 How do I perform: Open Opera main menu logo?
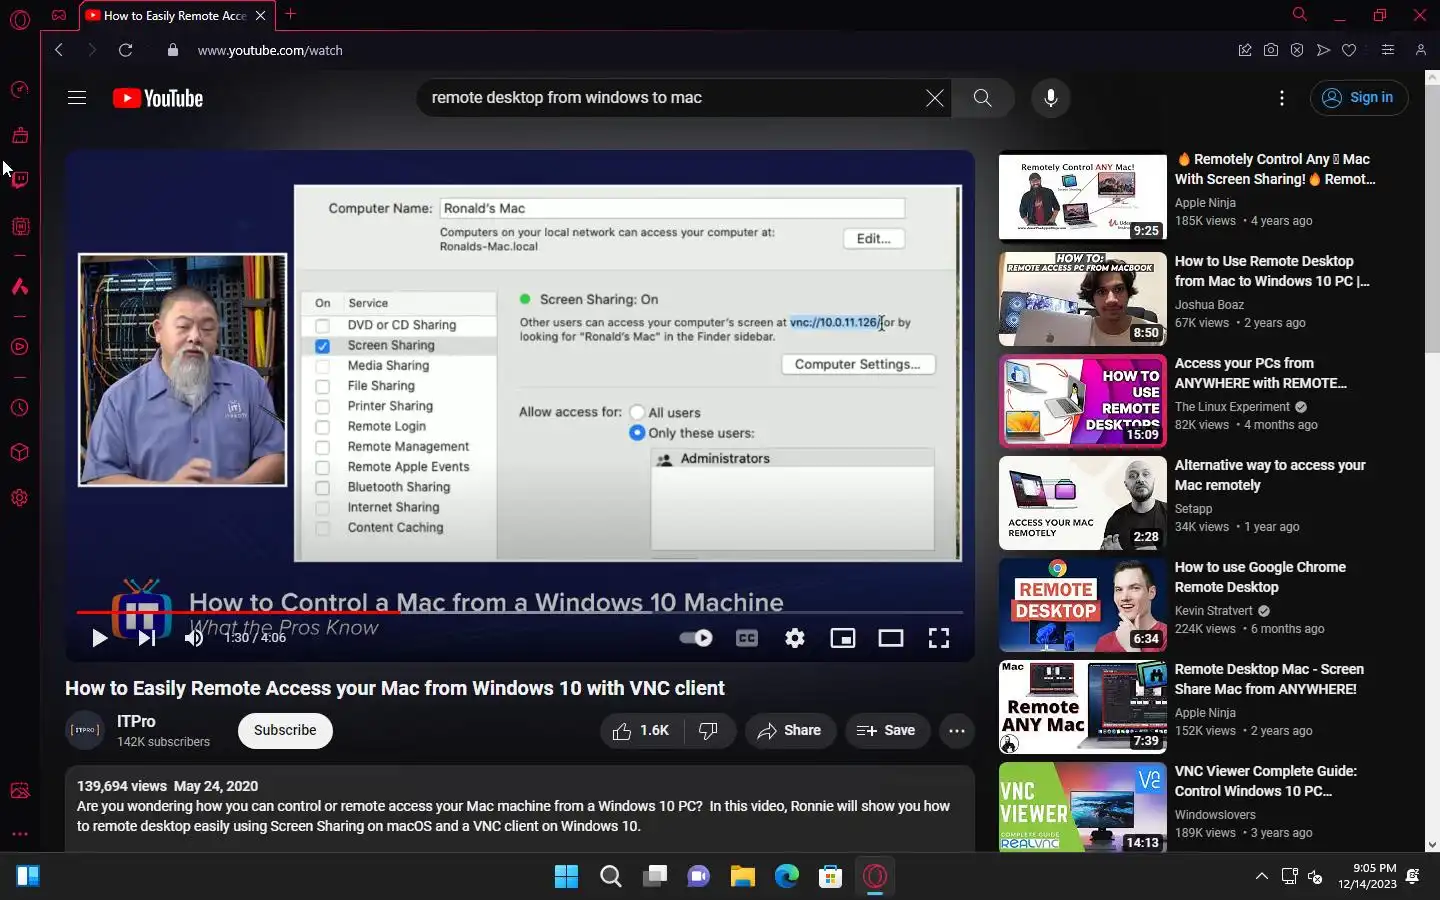[20, 19]
